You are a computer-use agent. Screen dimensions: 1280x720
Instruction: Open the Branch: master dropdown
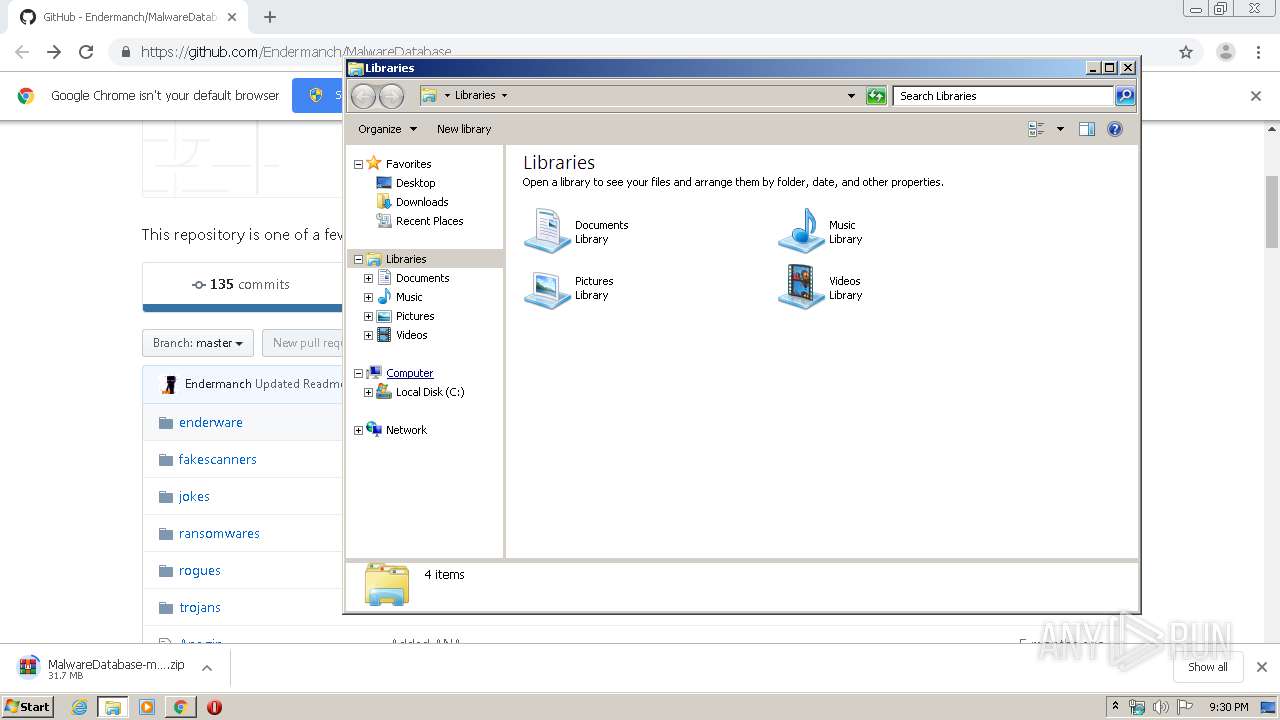click(x=198, y=343)
